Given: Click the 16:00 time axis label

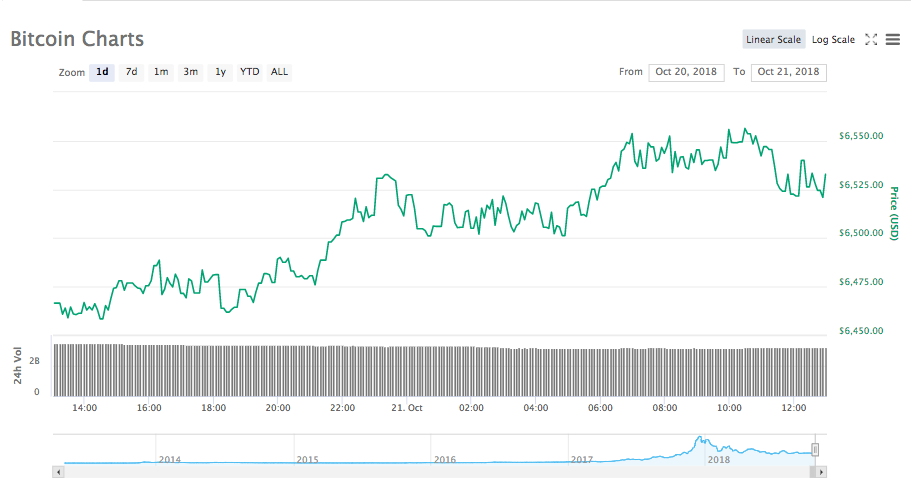Looking at the screenshot, I should click(149, 408).
